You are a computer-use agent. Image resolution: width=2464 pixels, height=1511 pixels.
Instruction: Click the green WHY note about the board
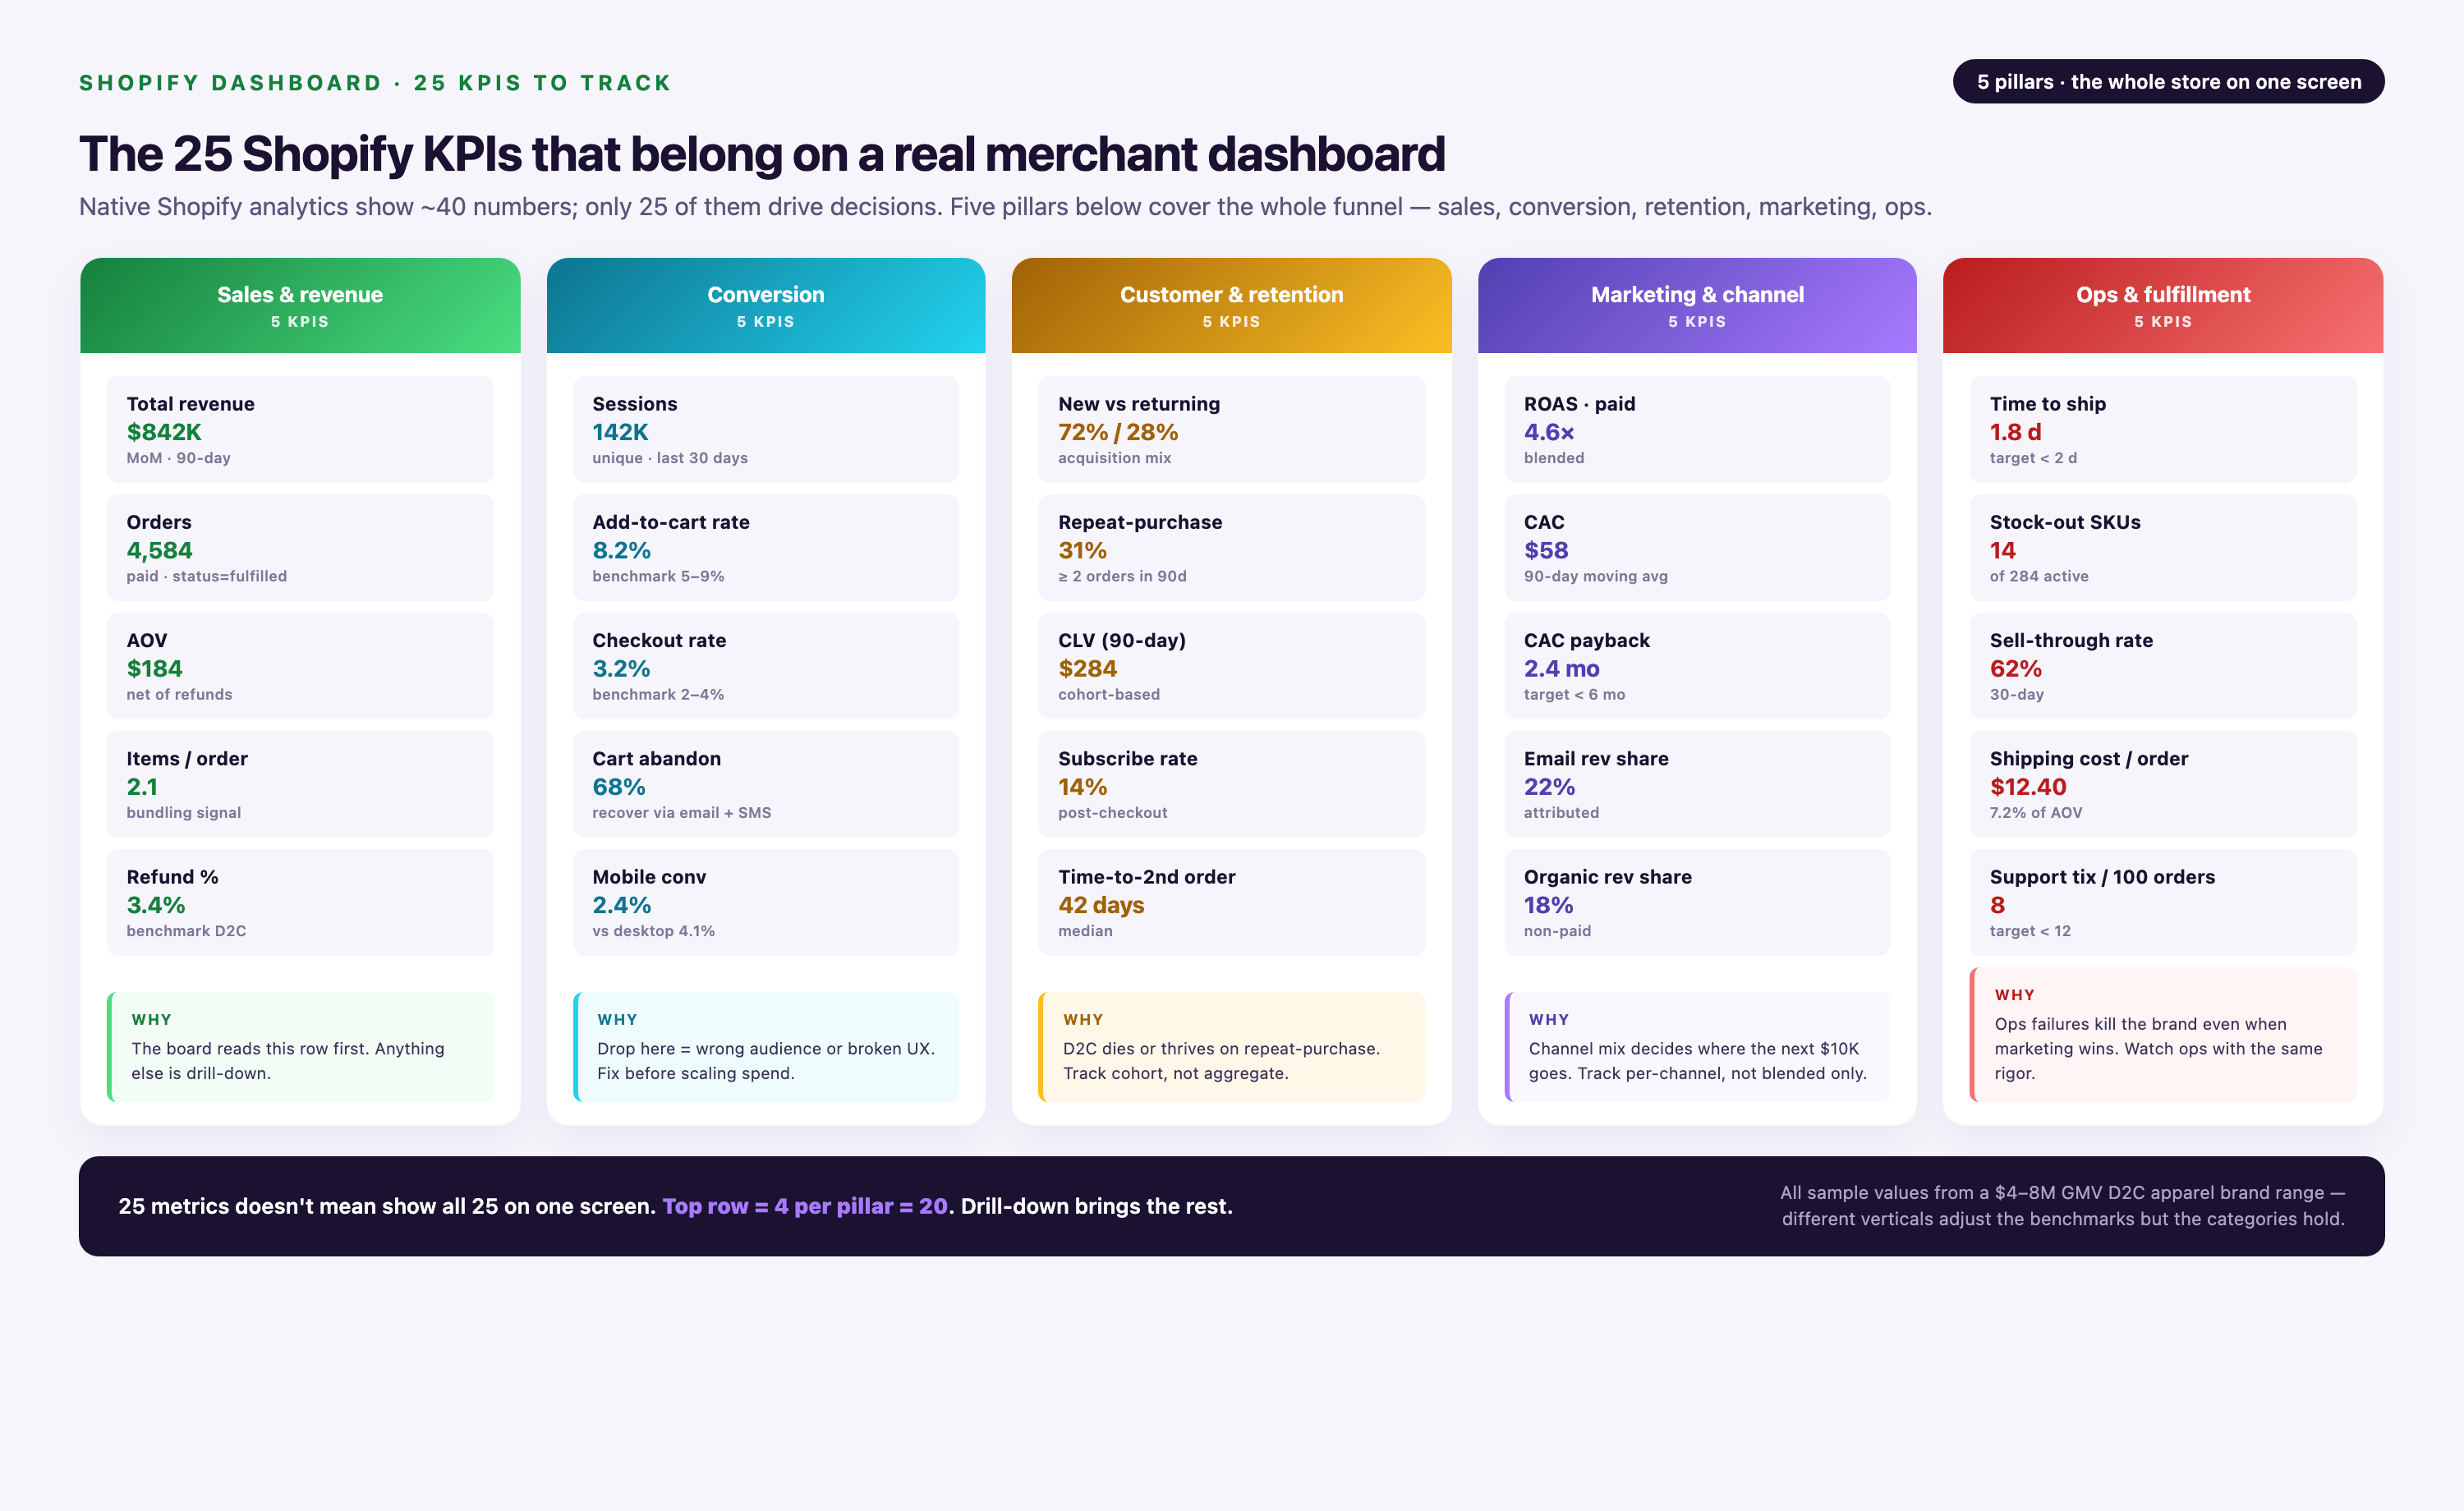(300, 1047)
